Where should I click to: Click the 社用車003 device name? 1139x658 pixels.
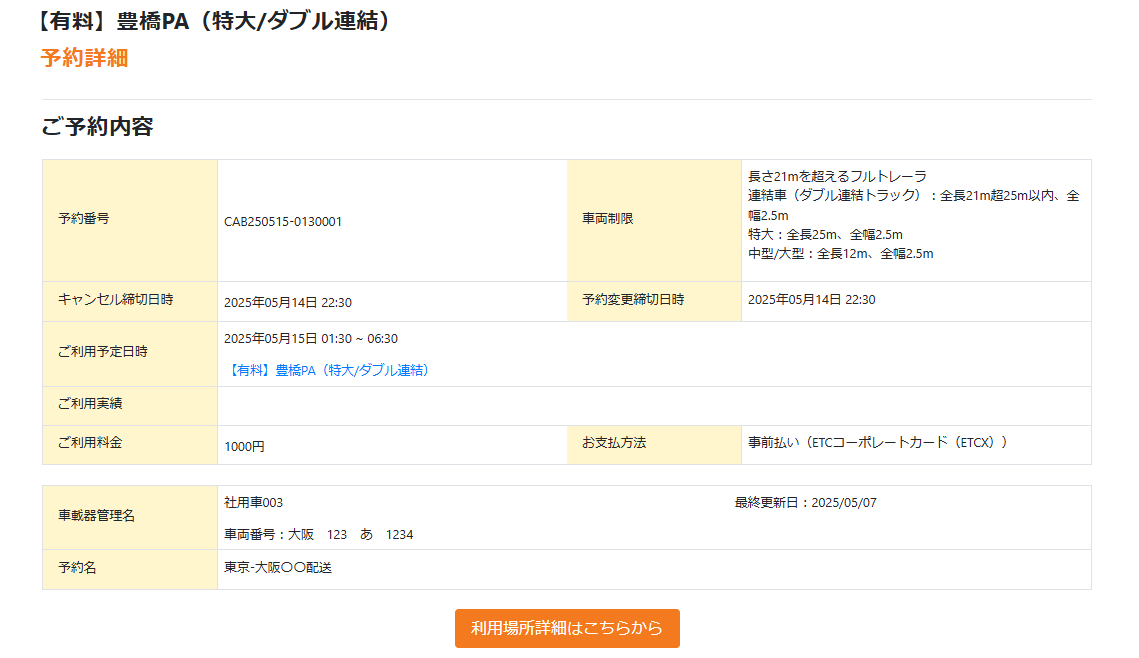point(254,503)
